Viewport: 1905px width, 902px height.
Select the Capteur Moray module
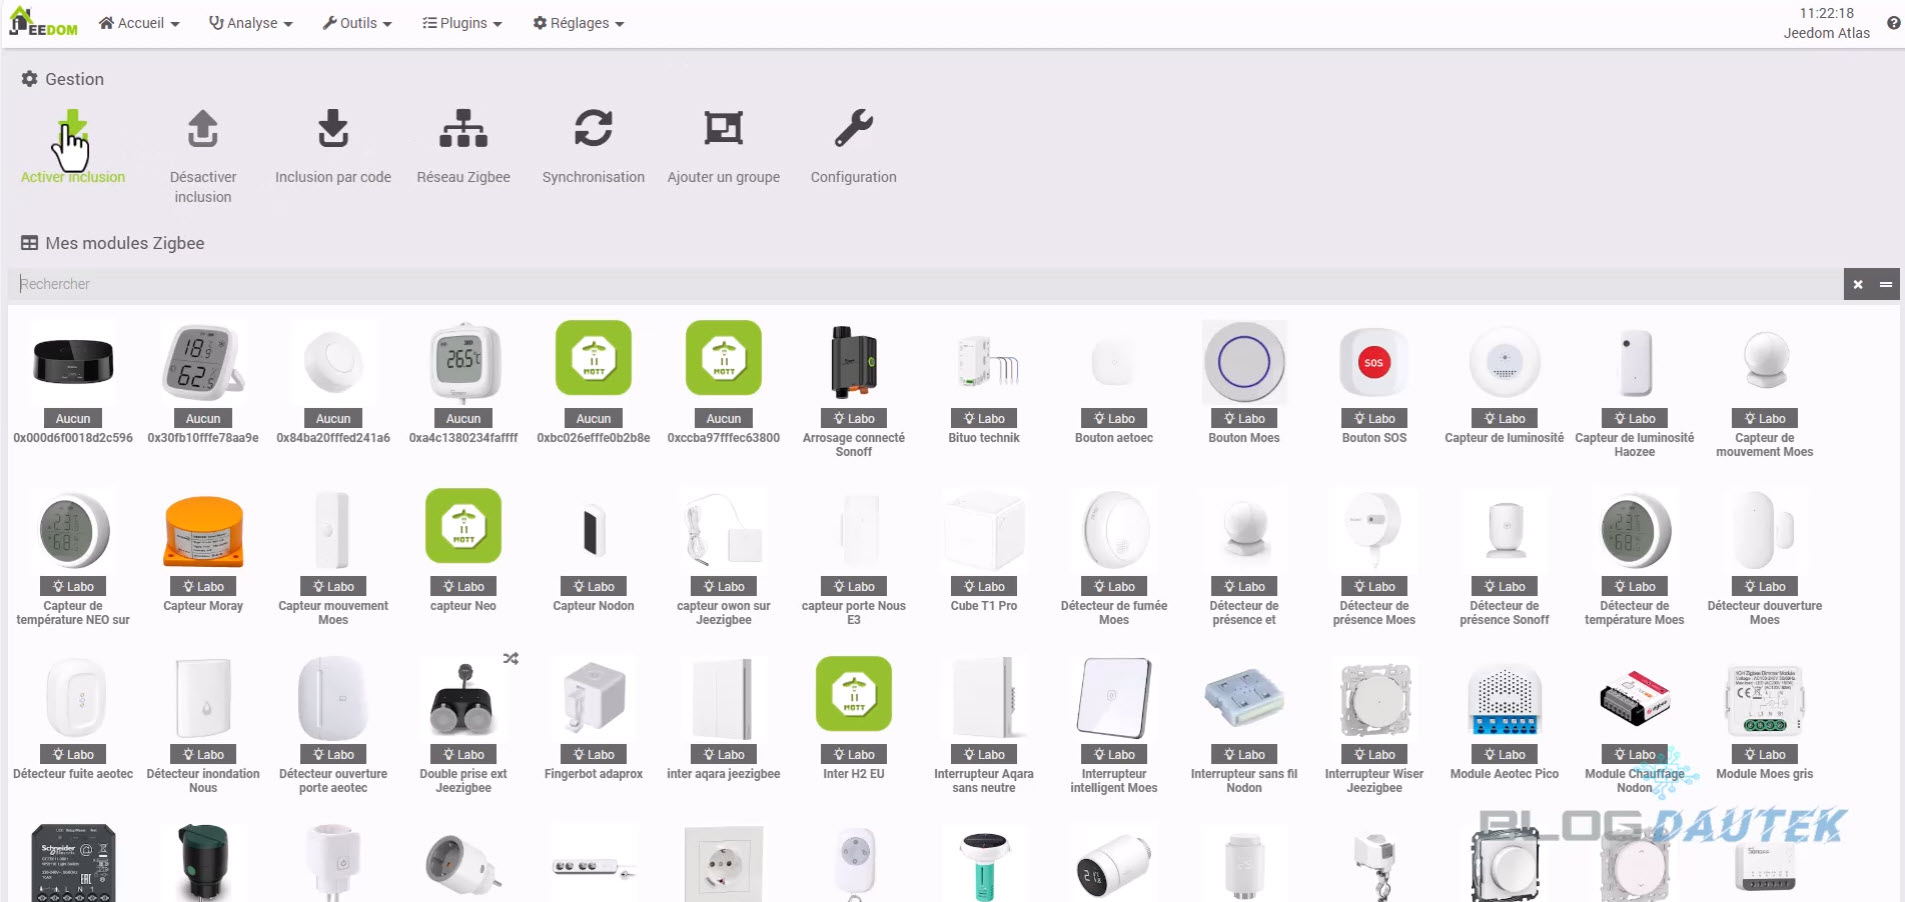click(203, 532)
